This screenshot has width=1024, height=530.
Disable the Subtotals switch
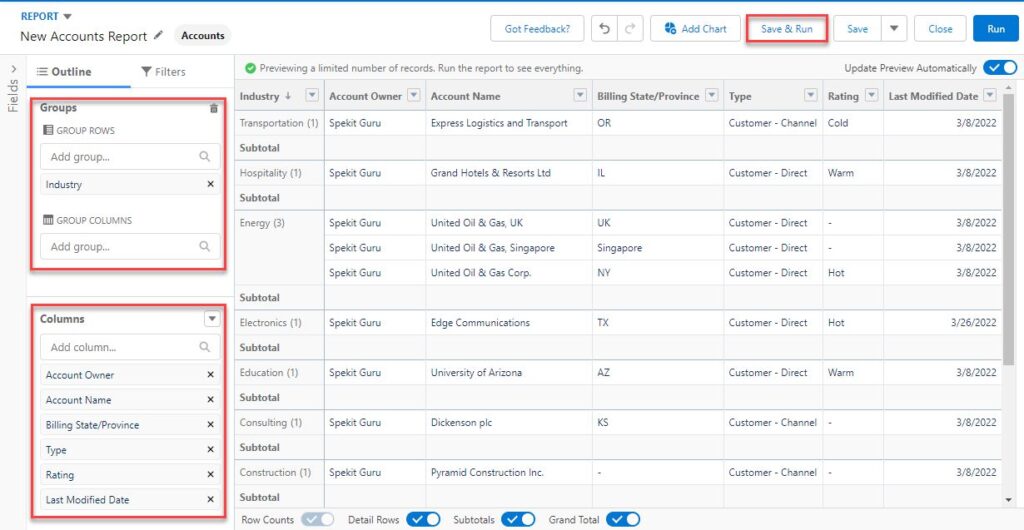click(519, 520)
